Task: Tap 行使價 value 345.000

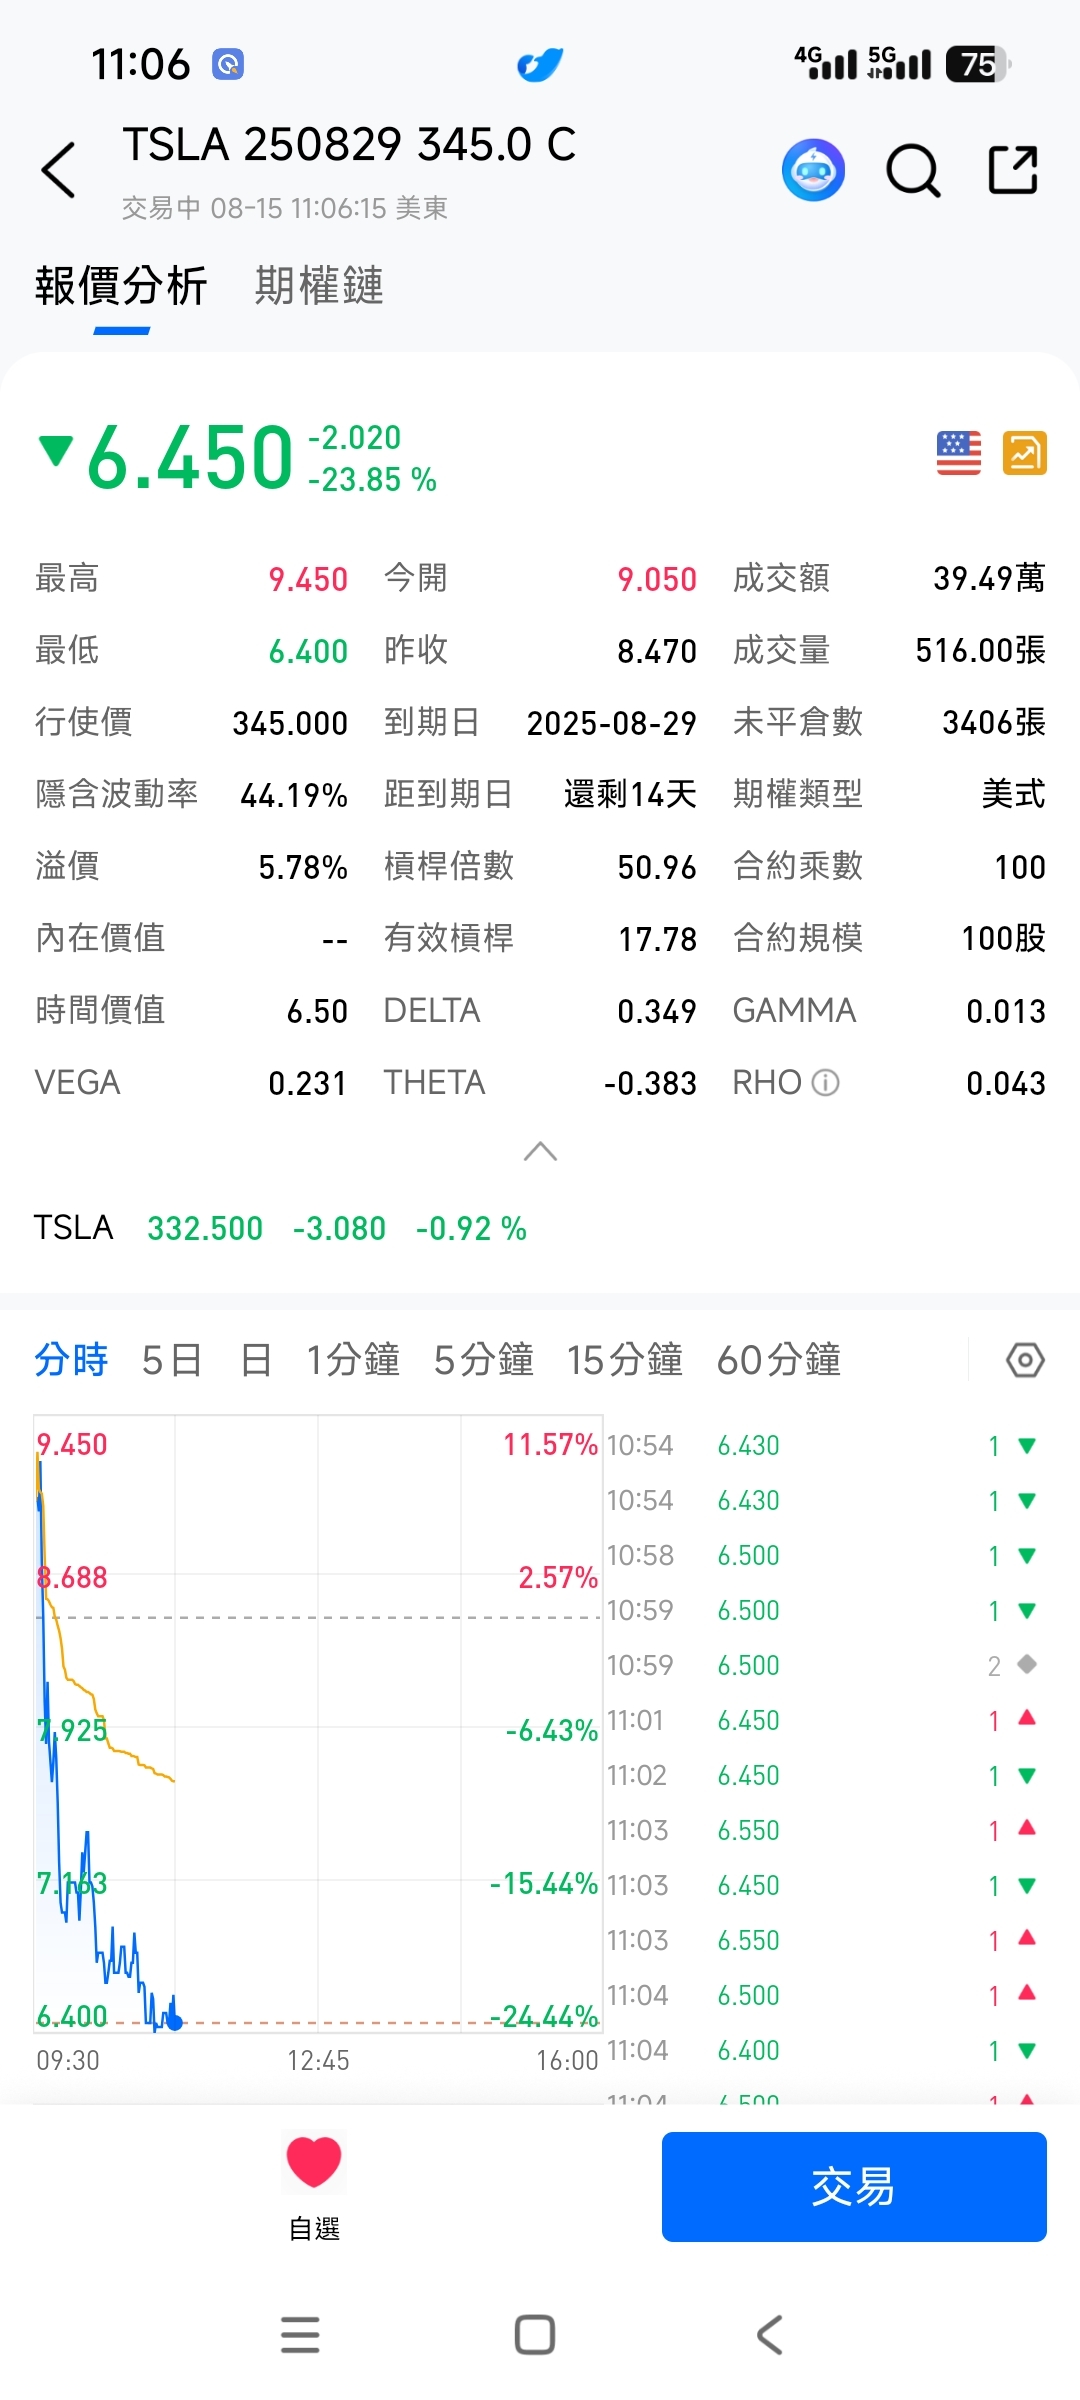Action: pos(290,723)
